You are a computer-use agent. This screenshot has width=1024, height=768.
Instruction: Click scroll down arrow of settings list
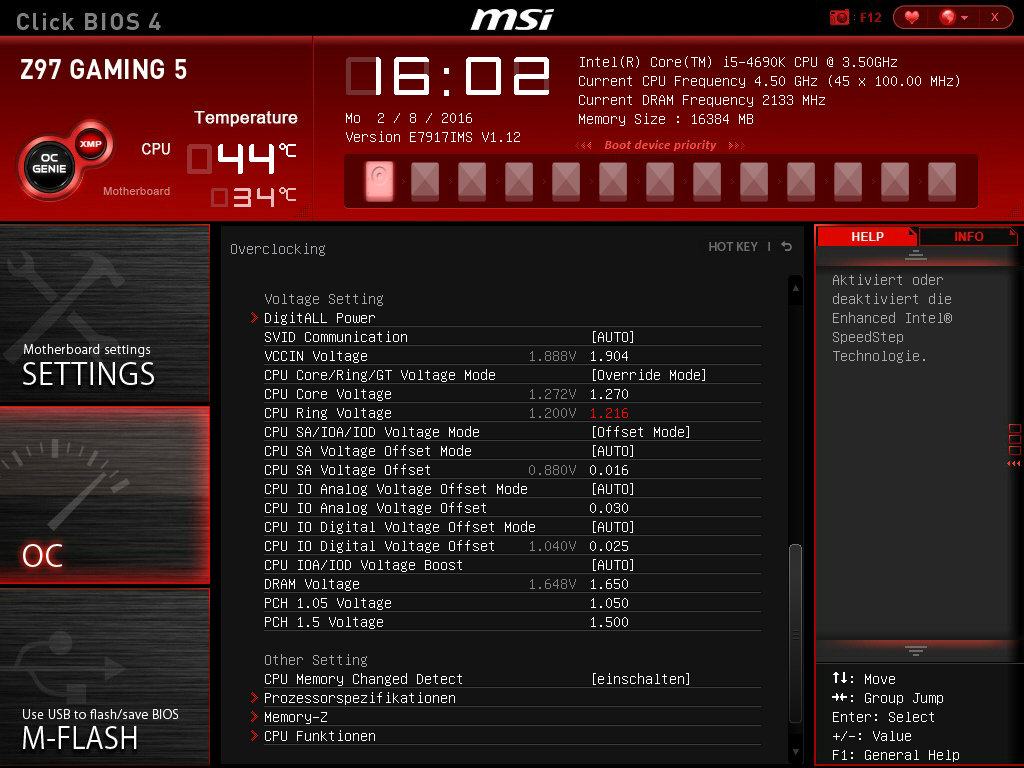tap(795, 752)
